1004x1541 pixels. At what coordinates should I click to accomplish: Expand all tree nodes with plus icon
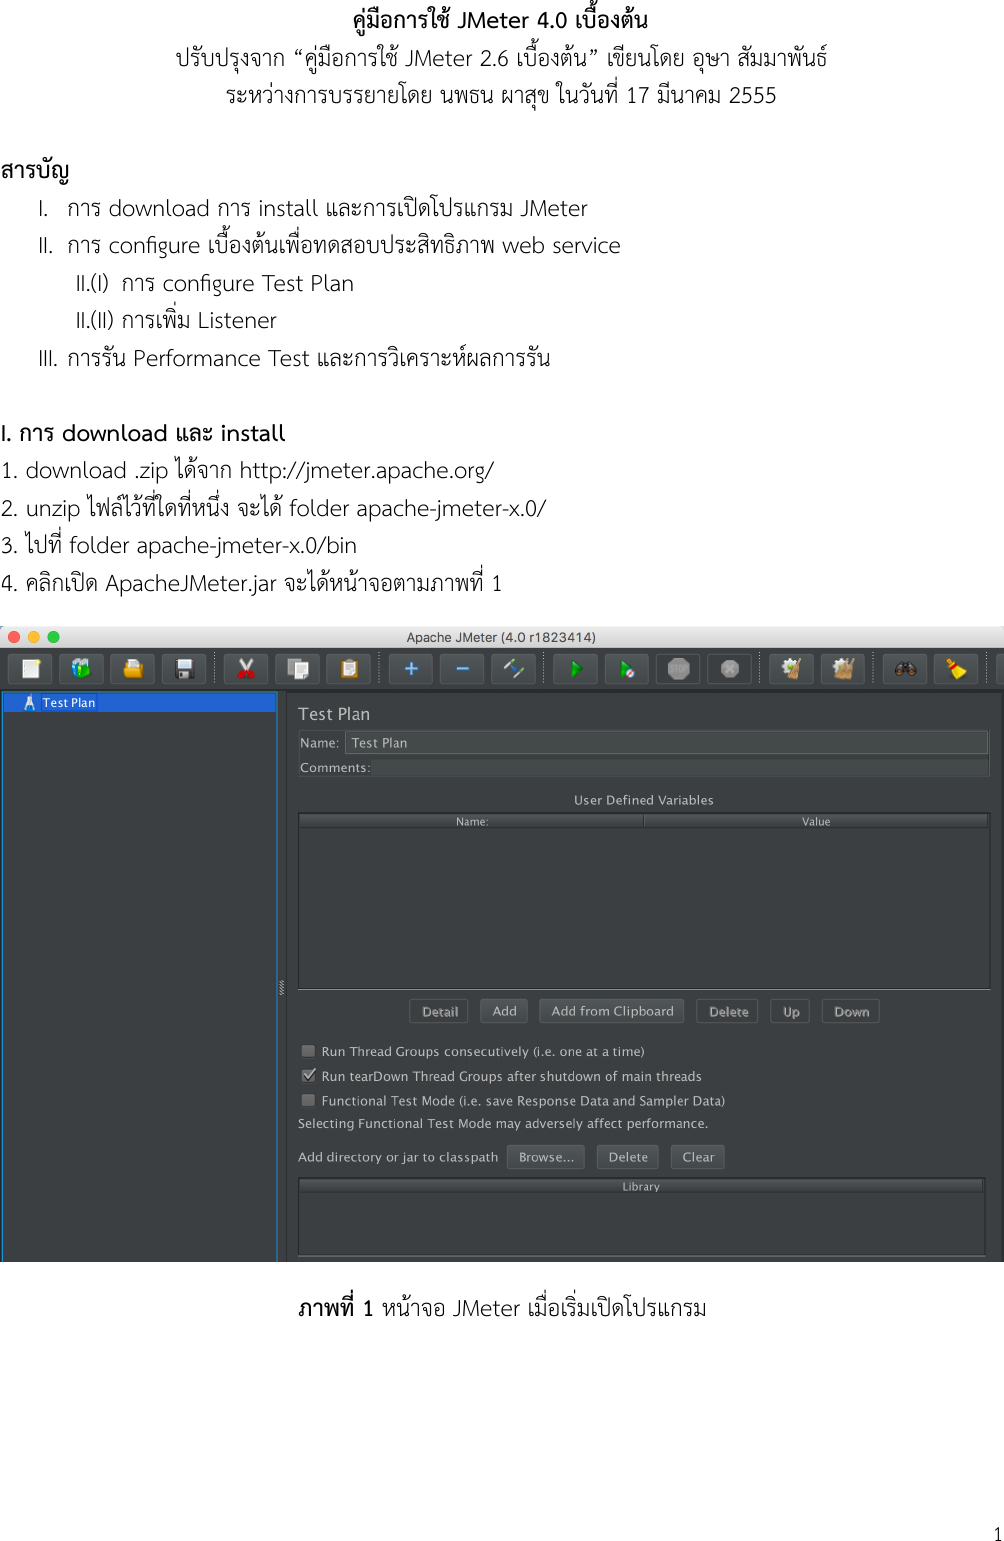[409, 668]
